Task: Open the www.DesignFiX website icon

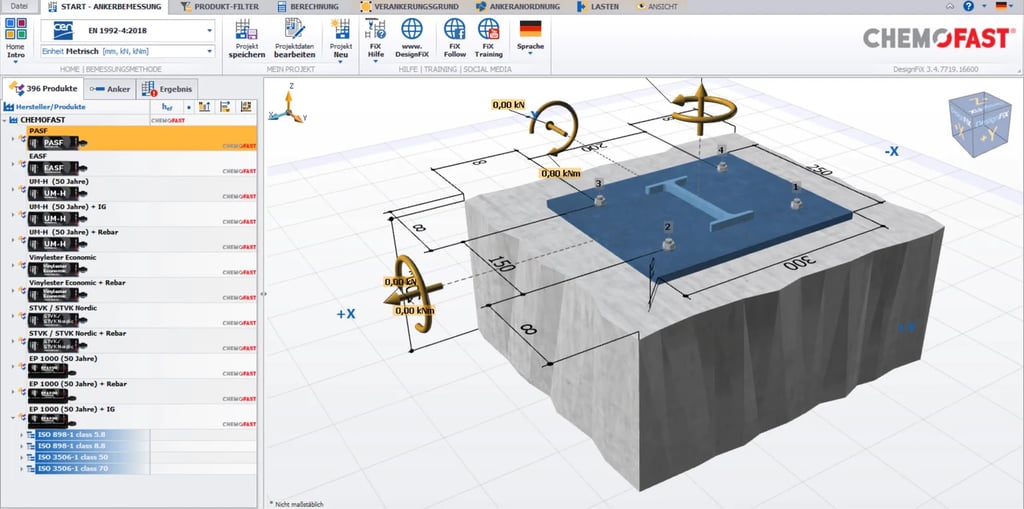Action: 412,30
